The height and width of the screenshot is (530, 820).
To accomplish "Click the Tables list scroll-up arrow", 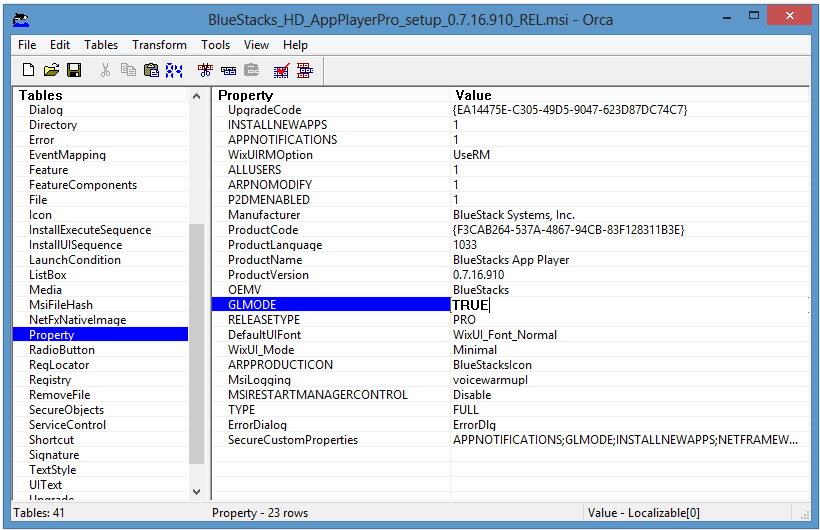I will pyautogui.click(x=197, y=96).
